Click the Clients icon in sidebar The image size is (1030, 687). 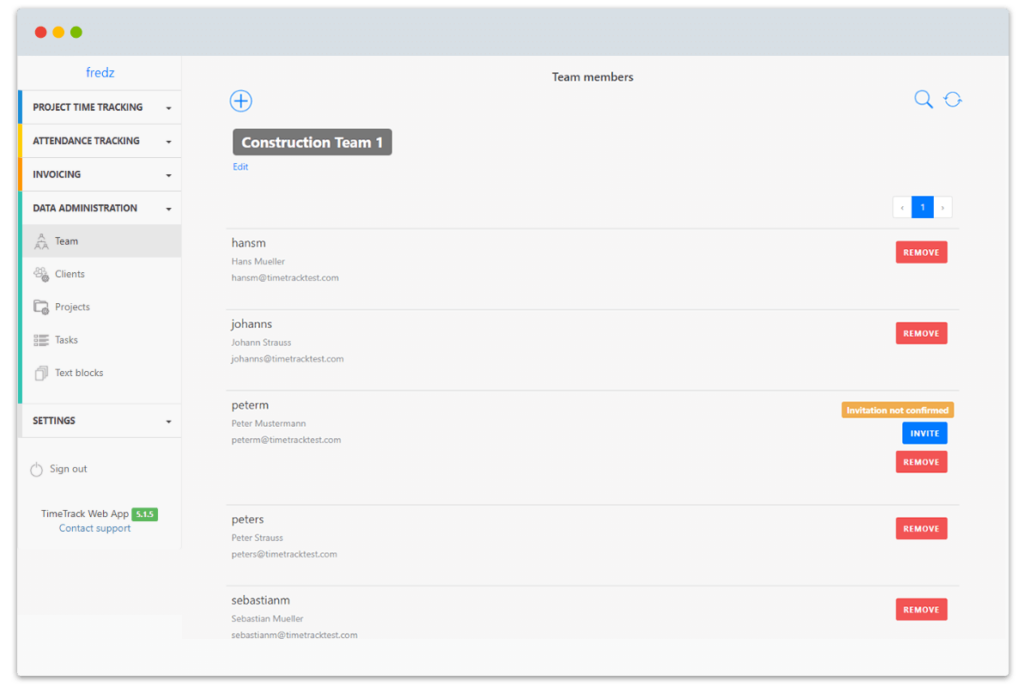coord(41,274)
